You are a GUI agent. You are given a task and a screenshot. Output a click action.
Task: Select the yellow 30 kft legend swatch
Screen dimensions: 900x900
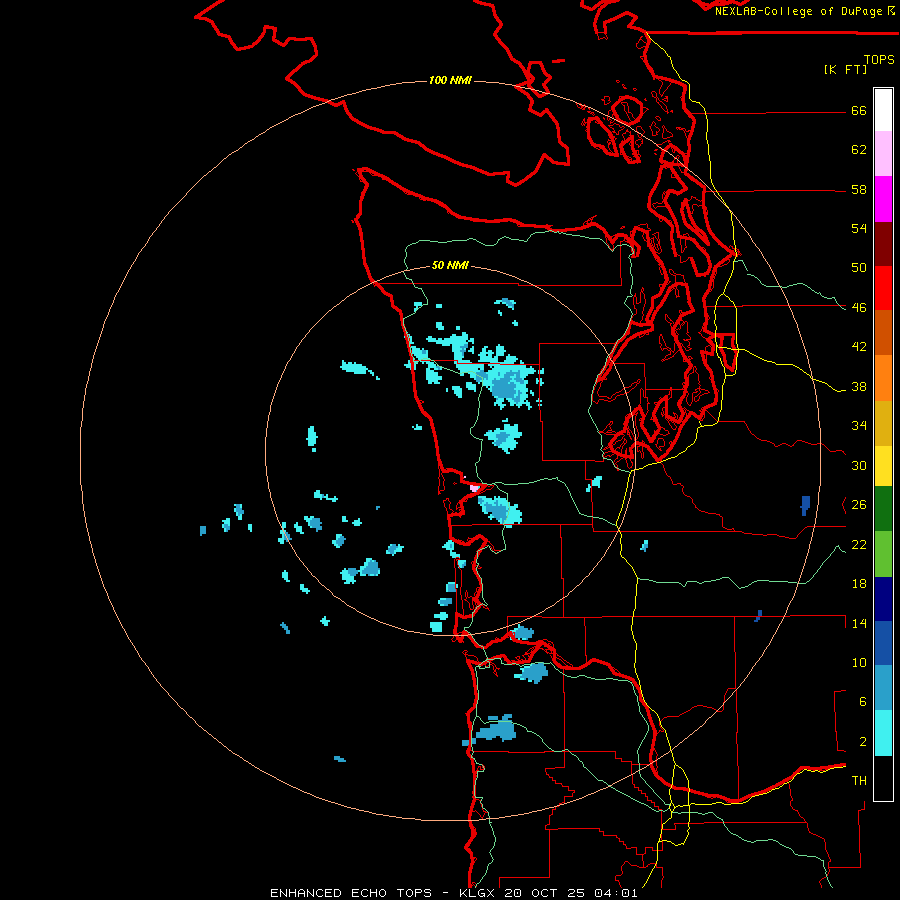pos(883,465)
